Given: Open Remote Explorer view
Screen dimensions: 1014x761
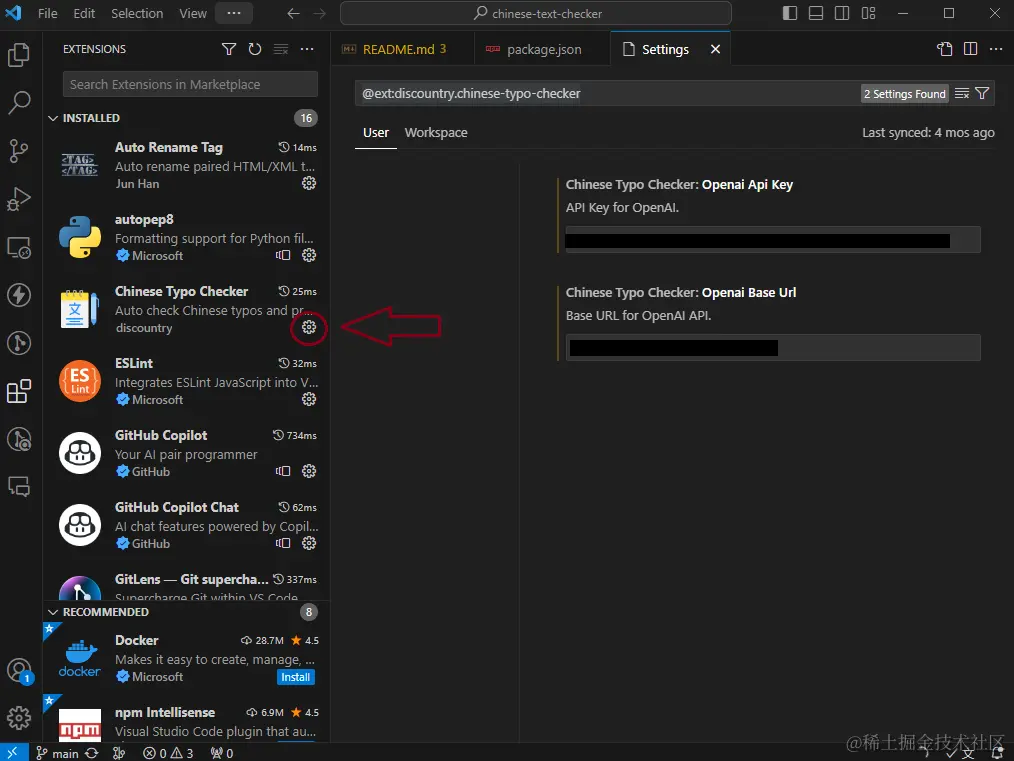Looking at the screenshot, I should click(19, 247).
